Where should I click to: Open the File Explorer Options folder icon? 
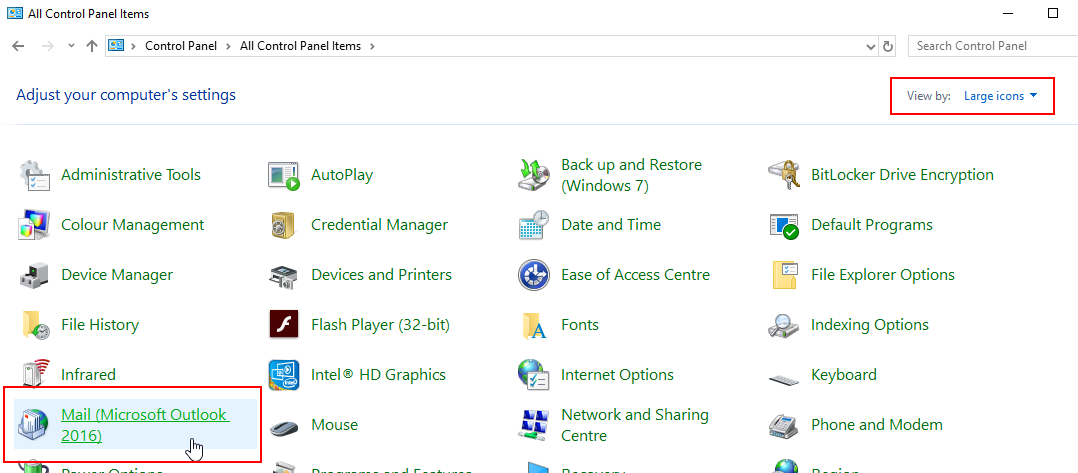click(x=784, y=275)
